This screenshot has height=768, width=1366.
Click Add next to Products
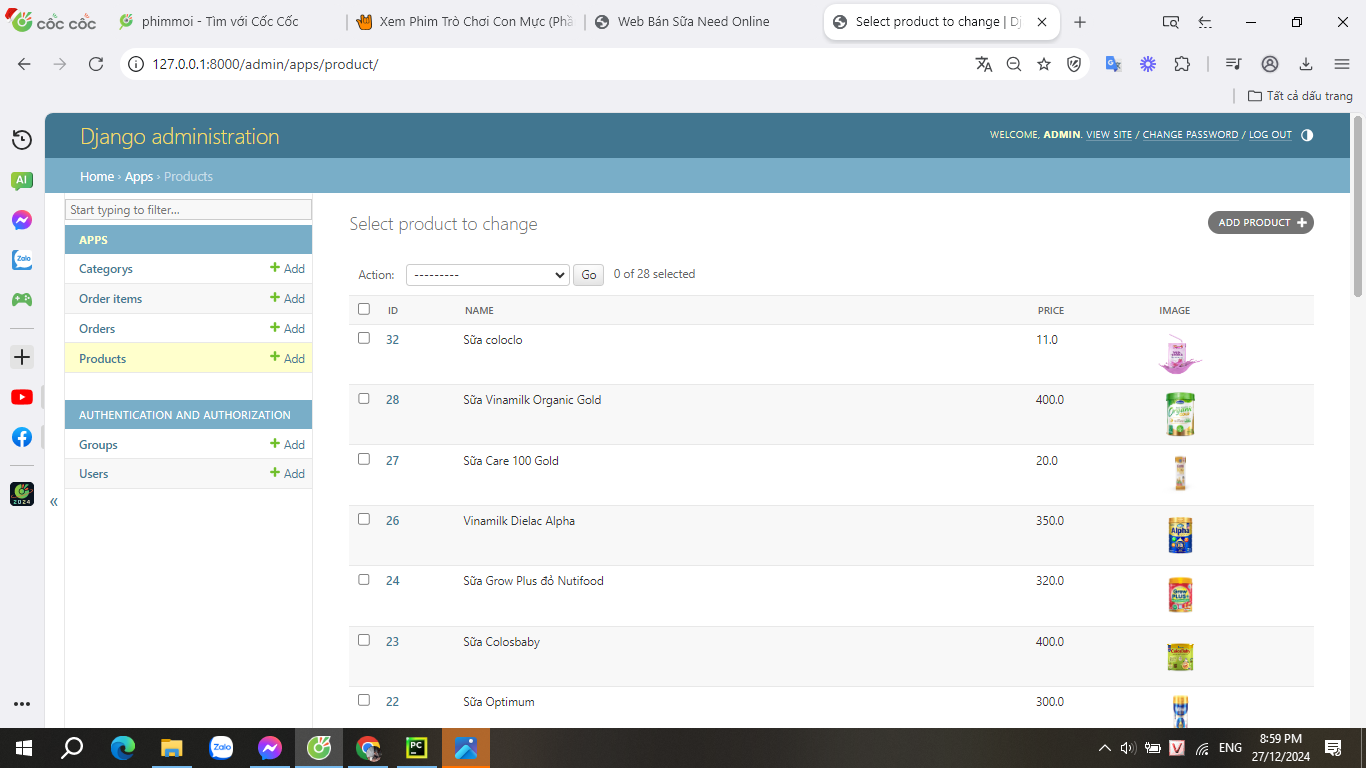click(287, 358)
